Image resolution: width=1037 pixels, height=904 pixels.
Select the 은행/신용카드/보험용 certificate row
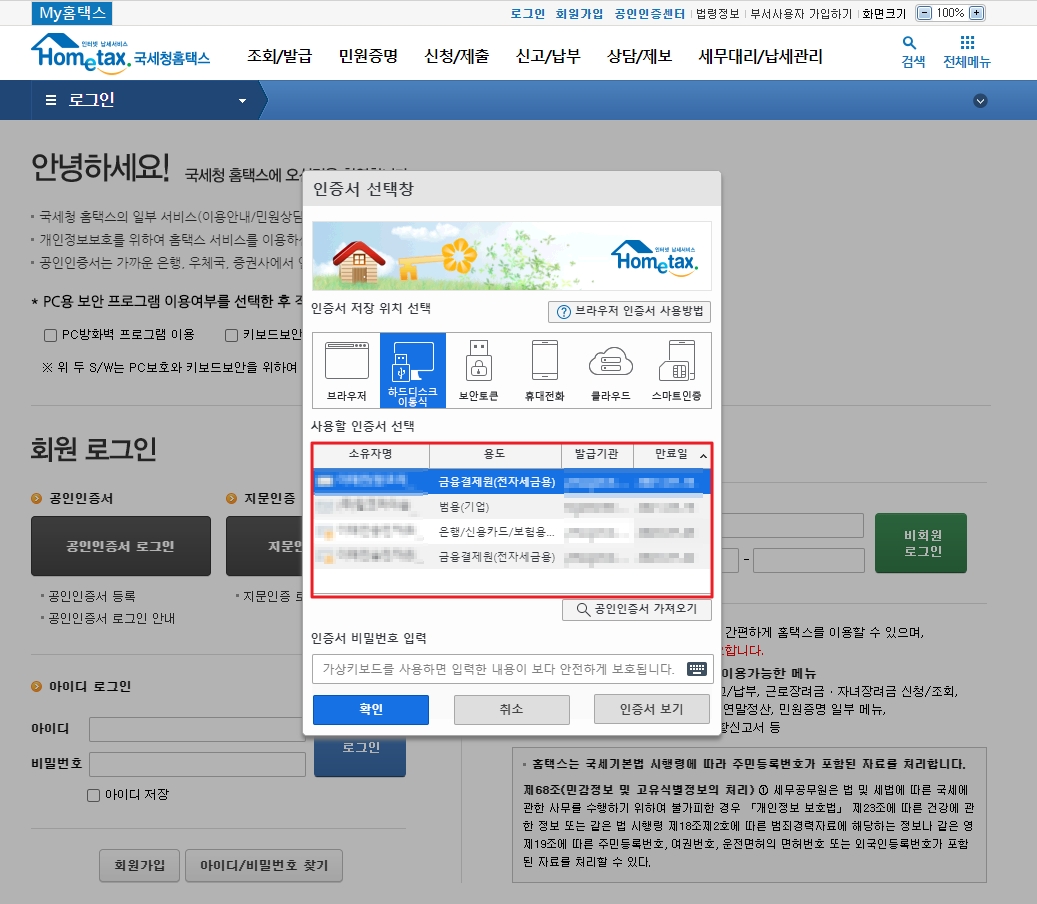(x=512, y=532)
